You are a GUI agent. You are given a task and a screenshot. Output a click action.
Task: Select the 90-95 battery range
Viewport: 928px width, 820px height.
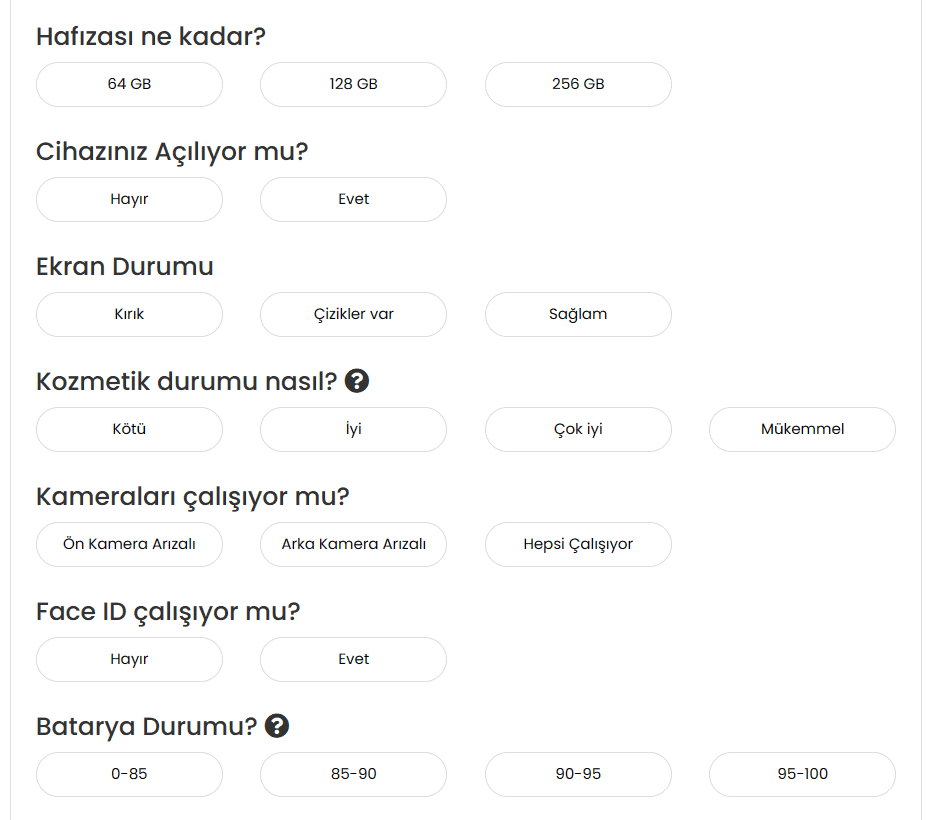[578, 774]
